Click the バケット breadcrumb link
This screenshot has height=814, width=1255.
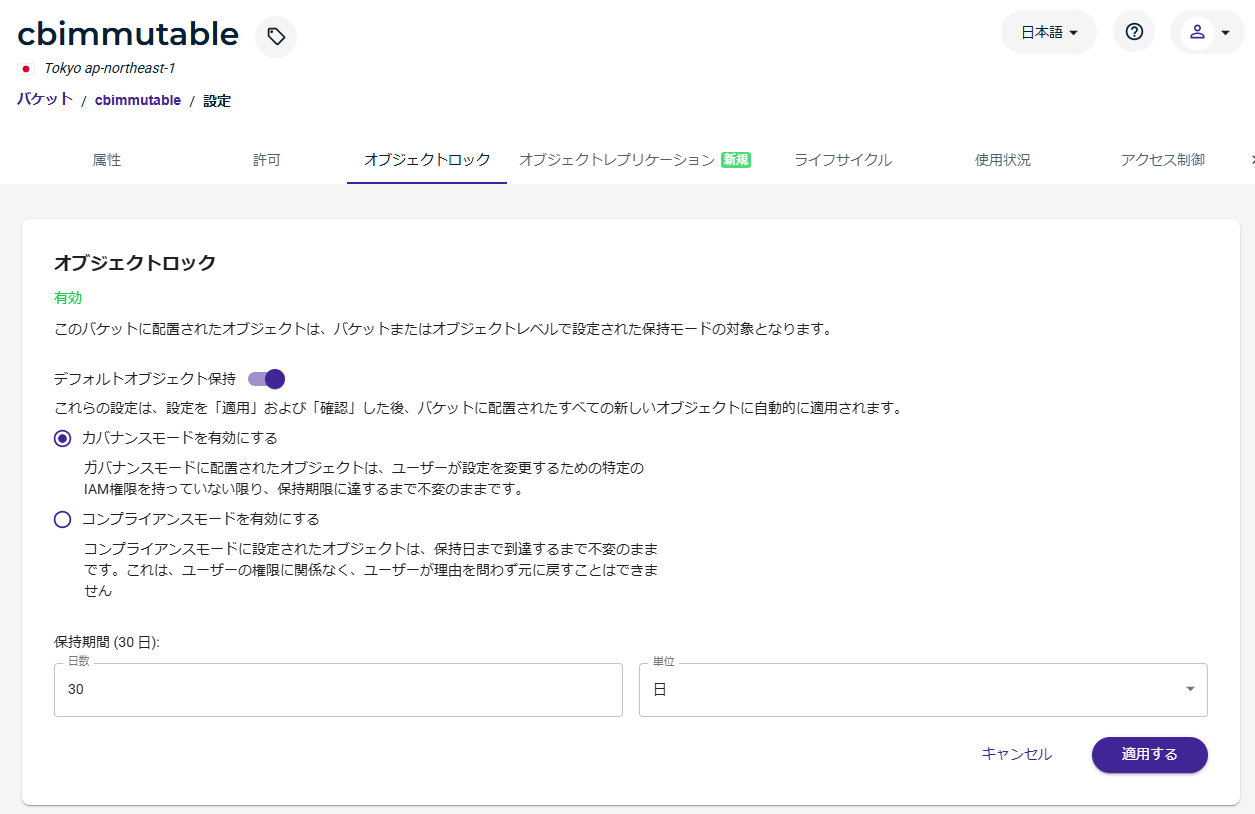pyautogui.click(x=45, y=99)
